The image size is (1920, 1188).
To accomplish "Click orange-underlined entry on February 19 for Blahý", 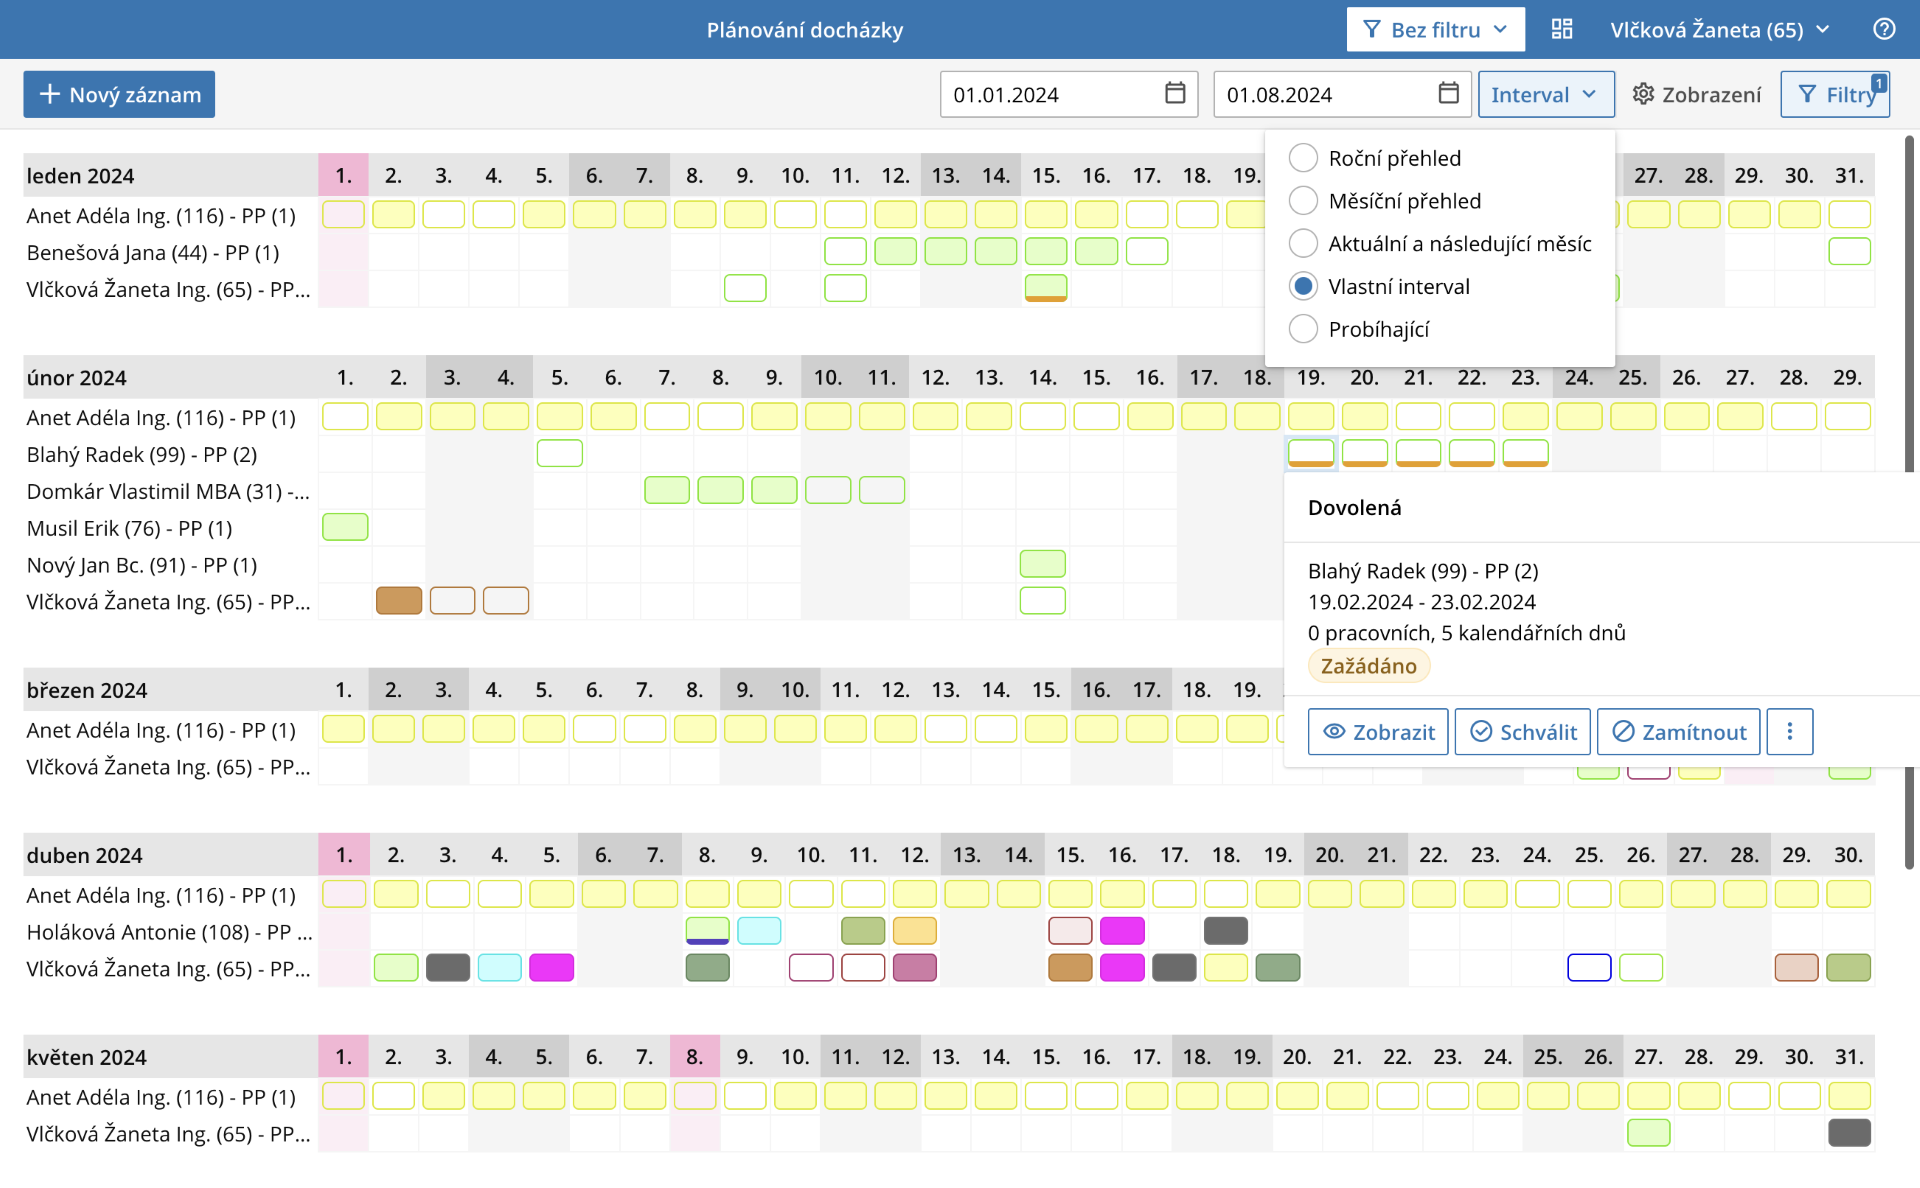I will coord(1311,453).
